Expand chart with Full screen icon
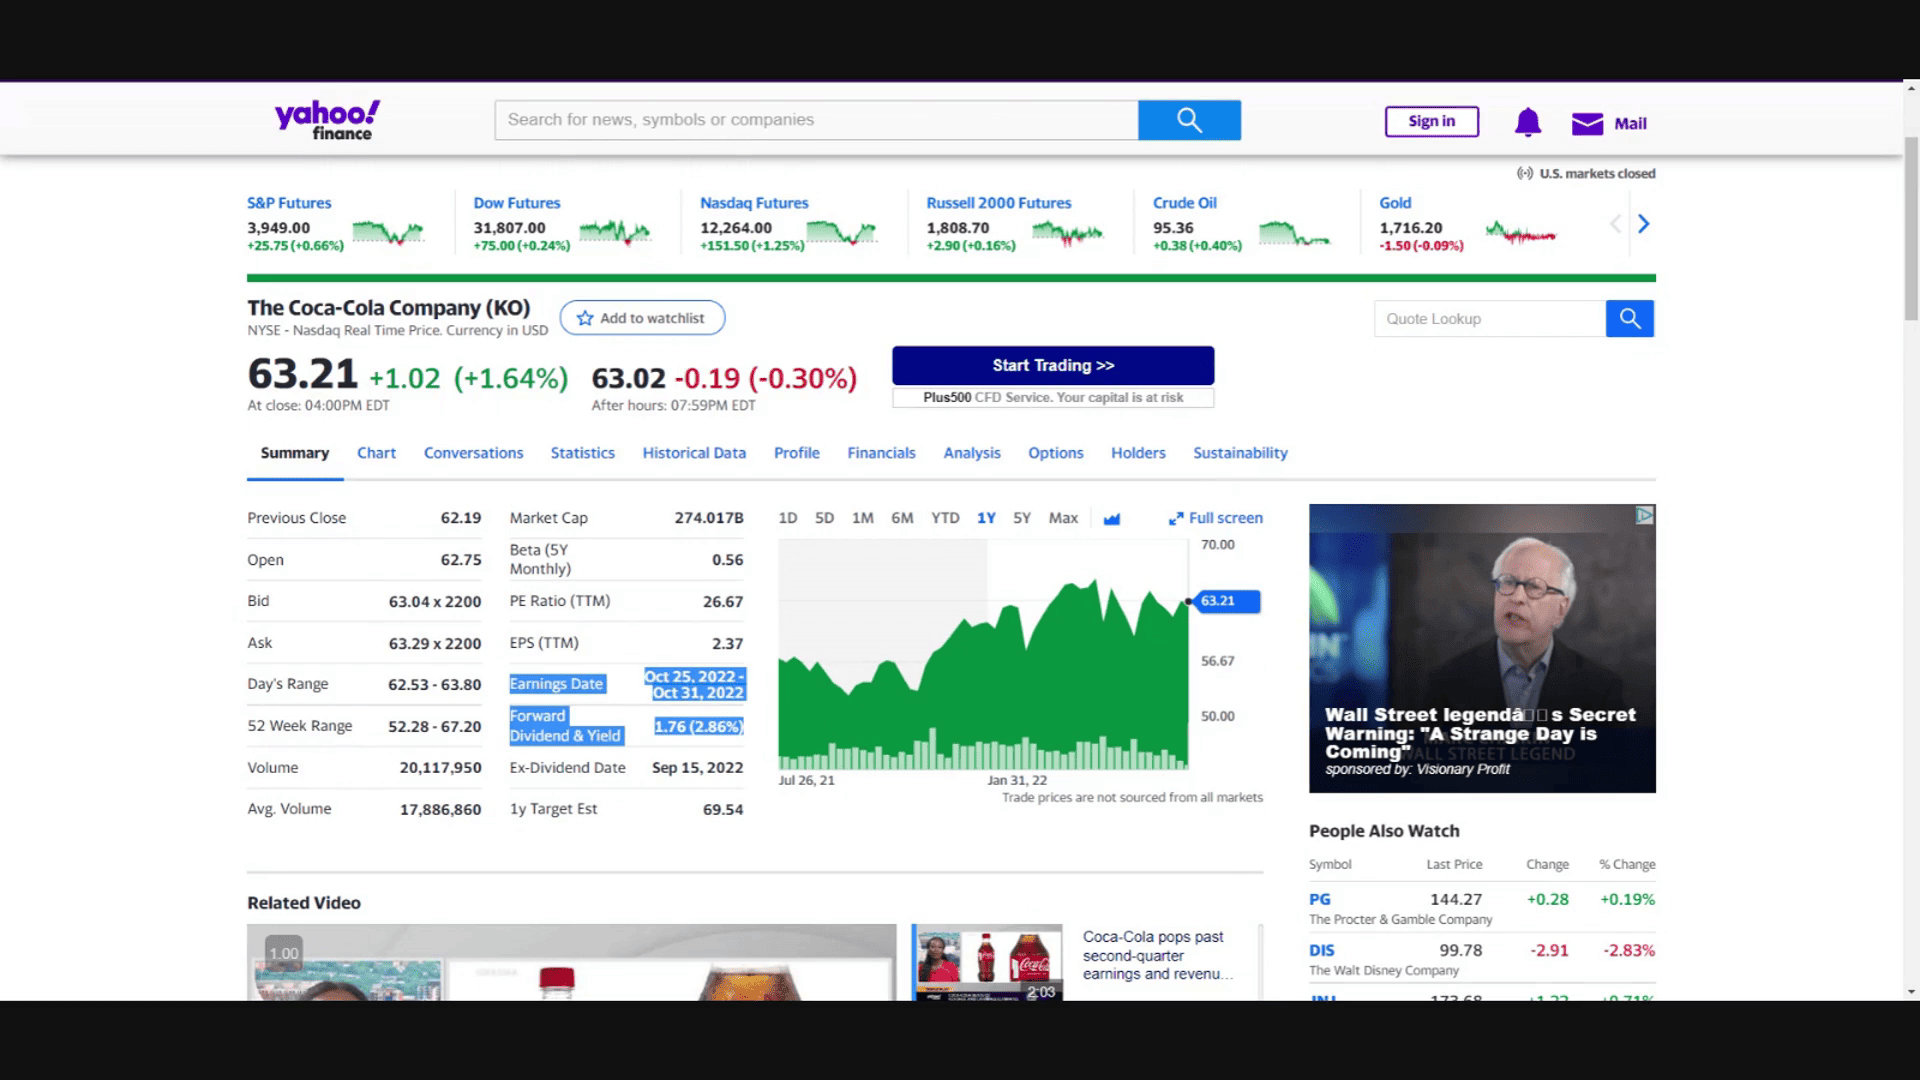The image size is (1920, 1080). tap(1176, 518)
